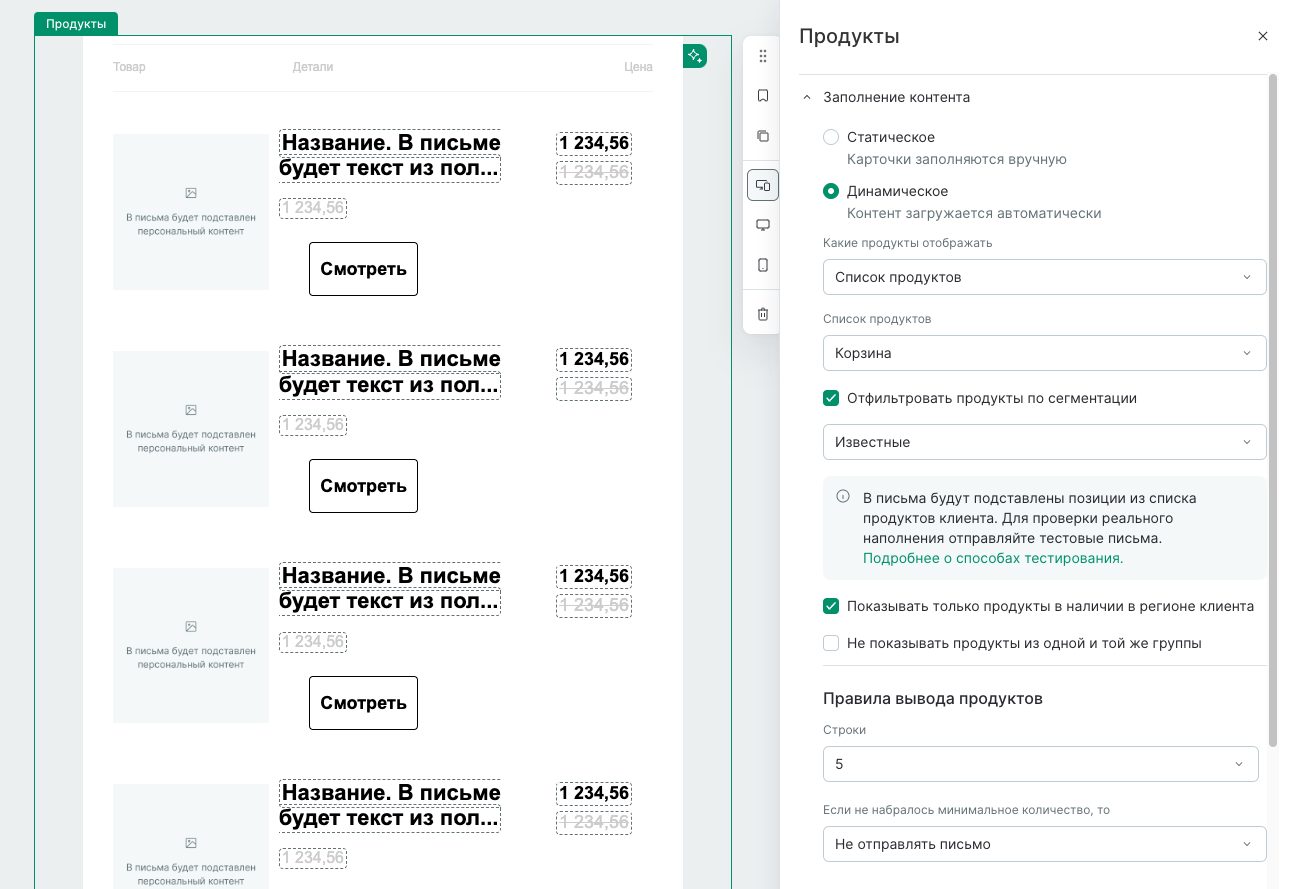Click the fourth product's Название title text

click(390, 806)
